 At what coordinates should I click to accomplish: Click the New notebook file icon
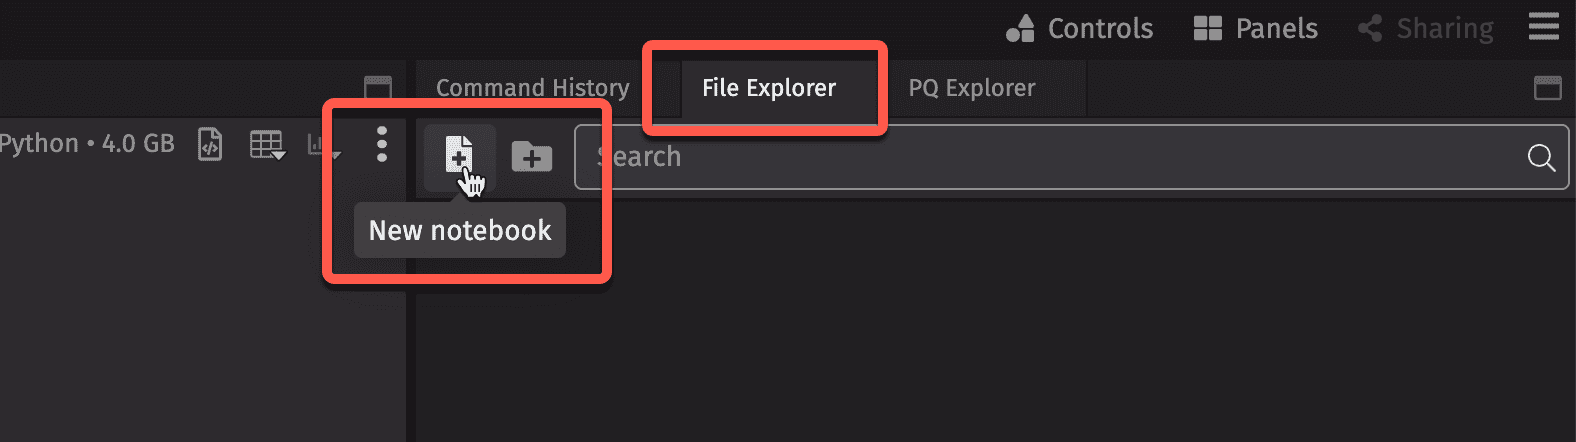point(459,156)
